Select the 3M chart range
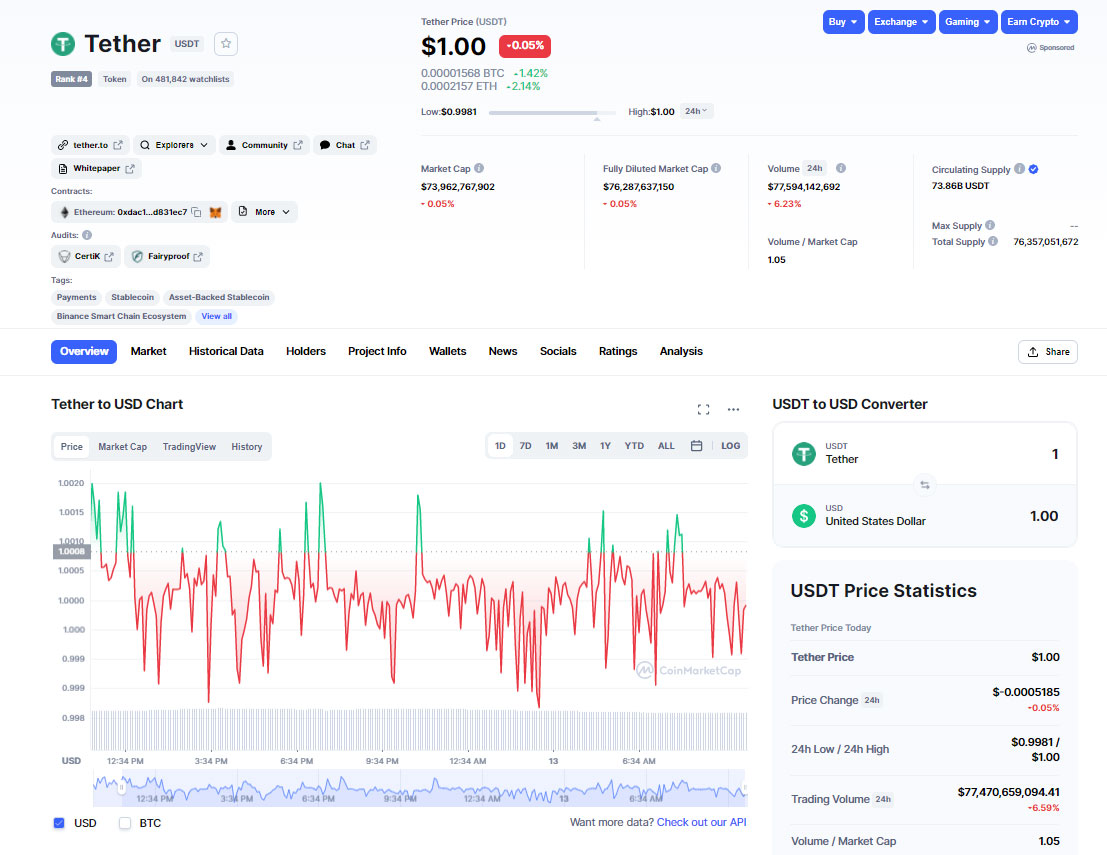 tap(579, 446)
